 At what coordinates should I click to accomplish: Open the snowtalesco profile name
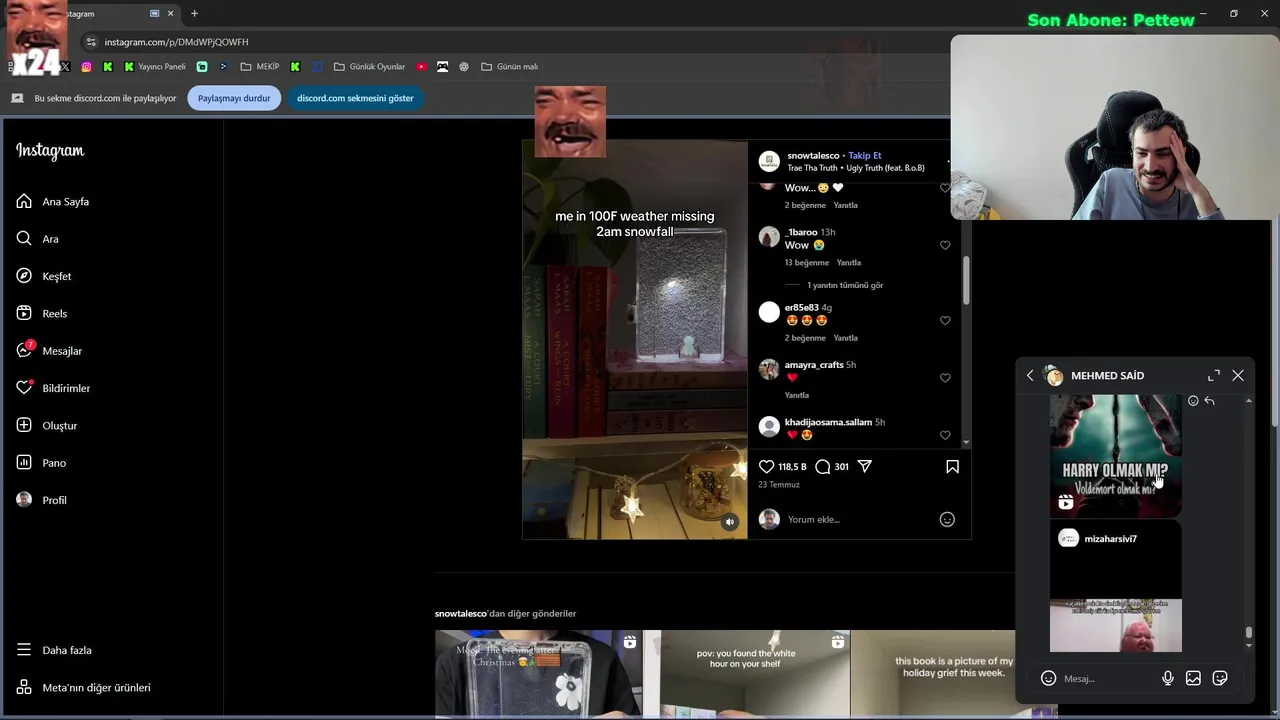click(813, 156)
